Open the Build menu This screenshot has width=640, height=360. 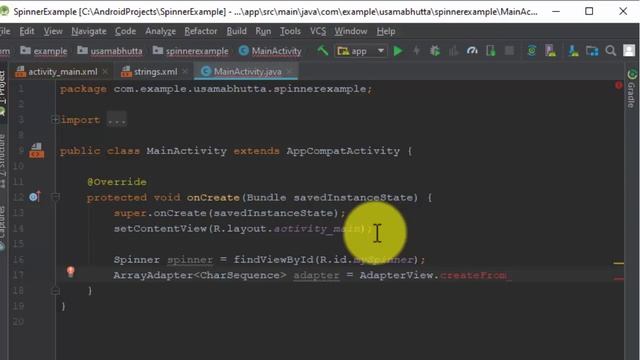pos(237,31)
